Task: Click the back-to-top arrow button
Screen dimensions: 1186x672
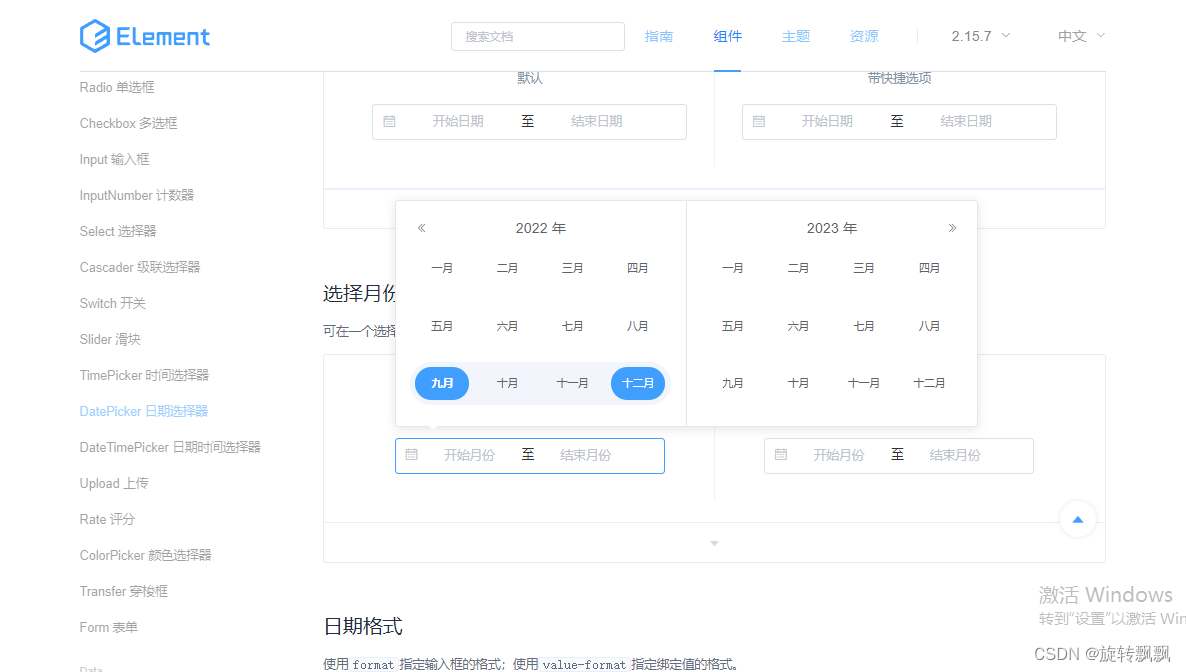Action: tap(1077, 519)
